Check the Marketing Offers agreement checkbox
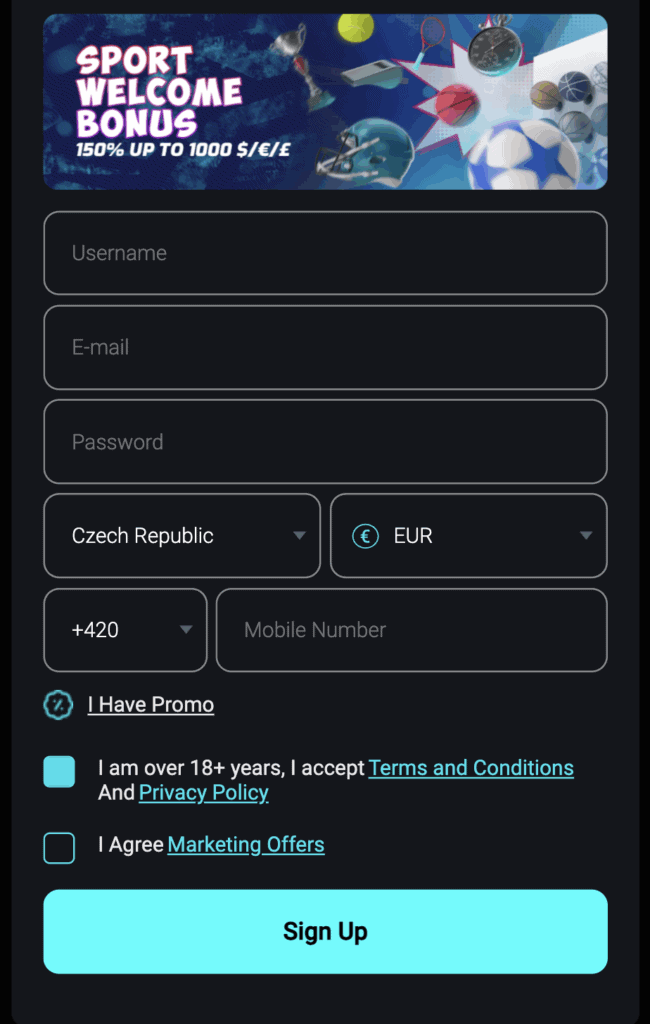The width and height of the screenshot is (650, 1024). pos(59,848)
